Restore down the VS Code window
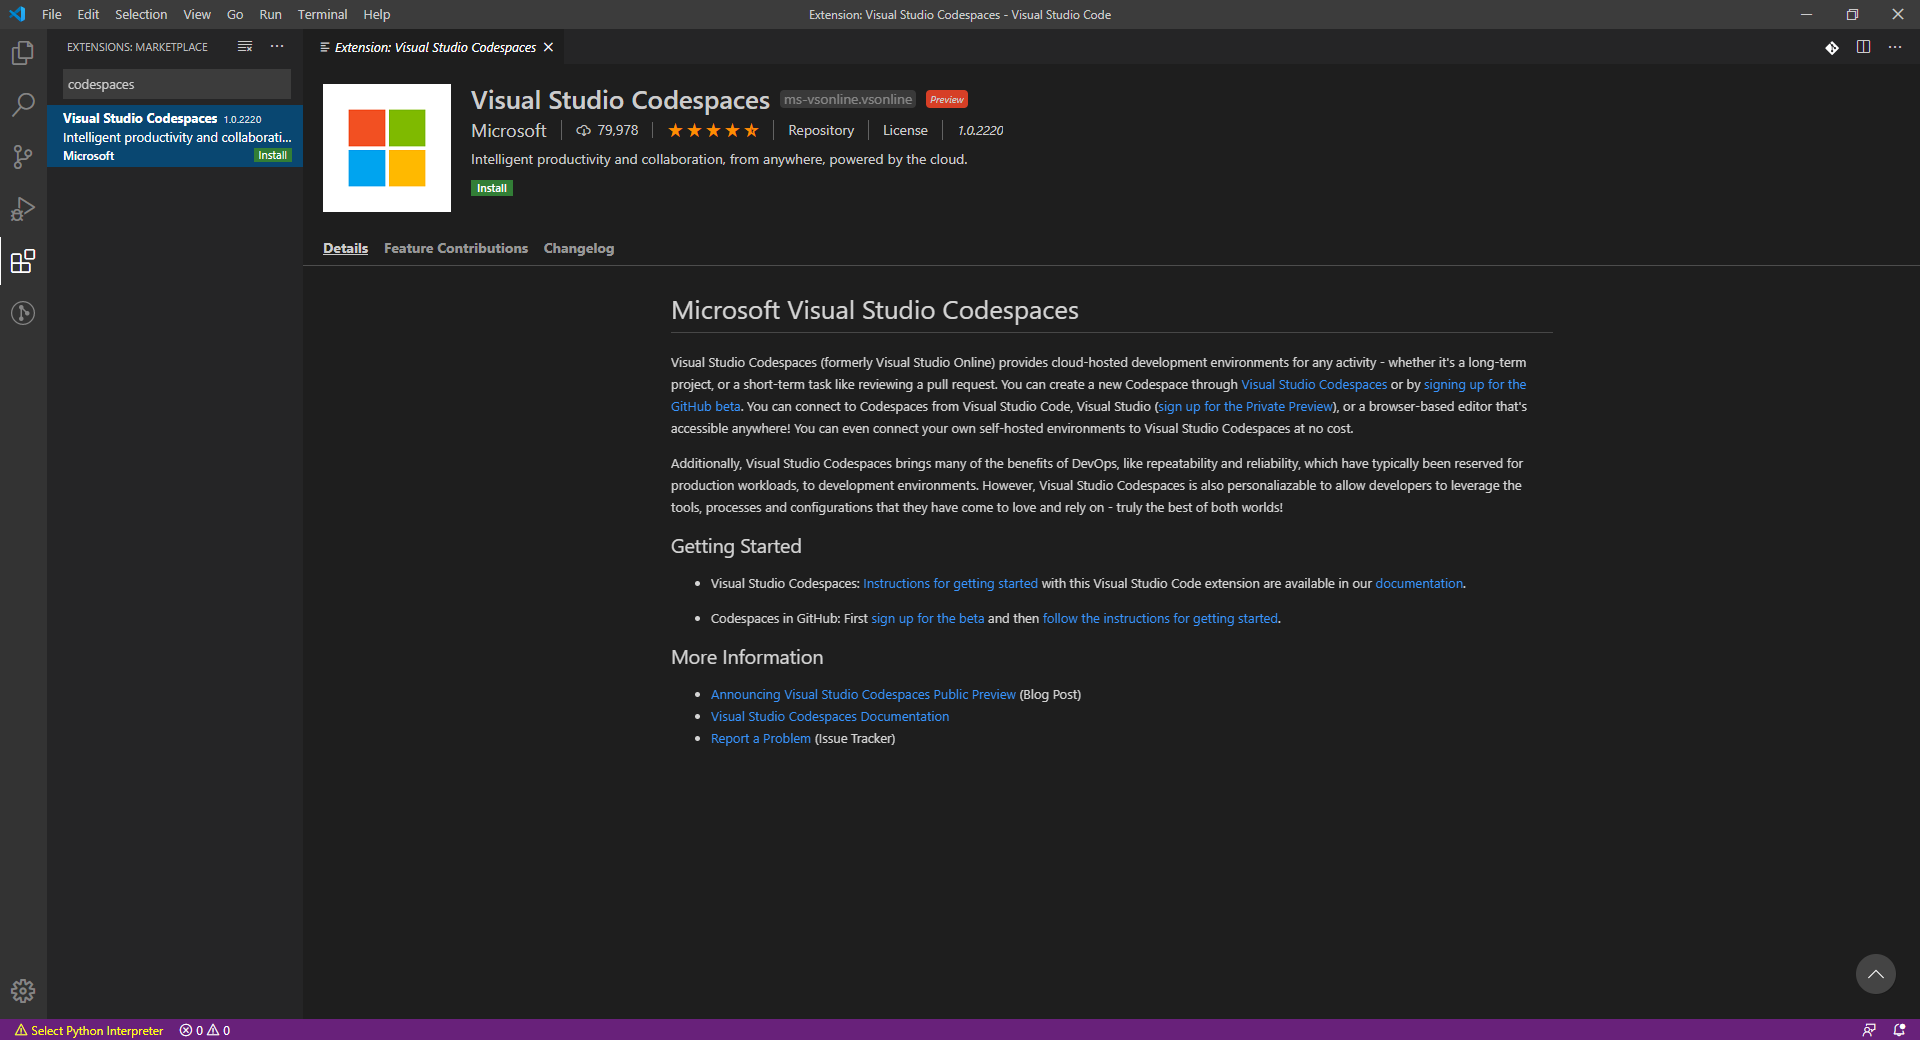1920x1040 pixels. (1852, 14)
